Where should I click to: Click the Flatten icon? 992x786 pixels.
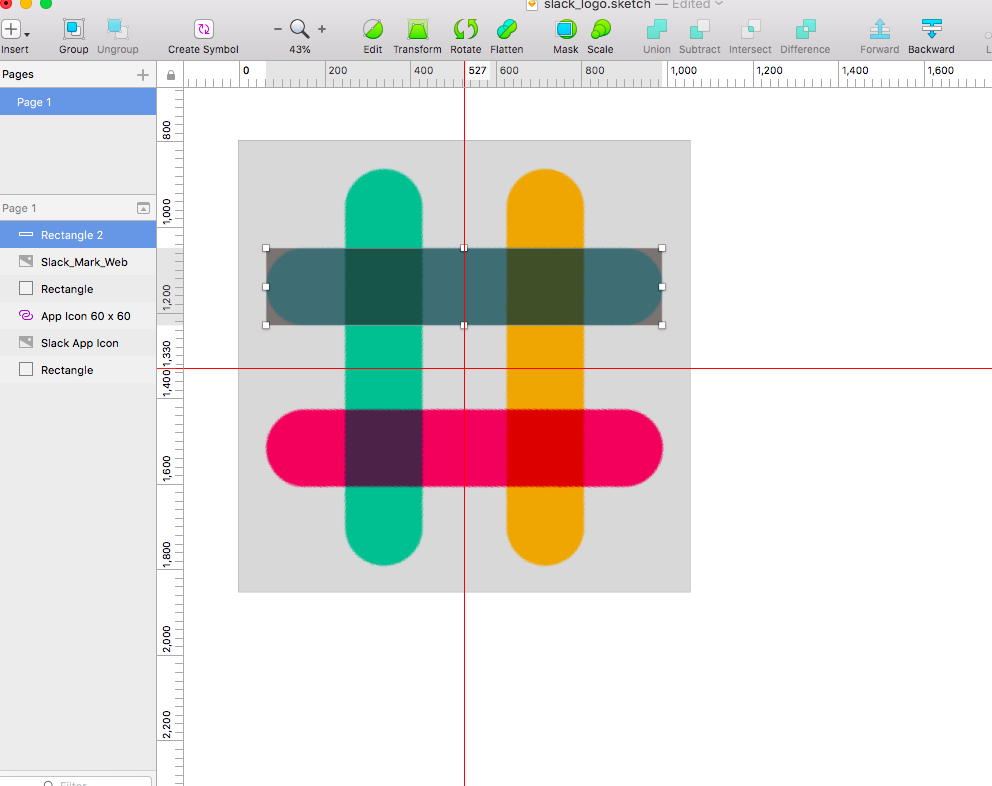pos(507,29)
